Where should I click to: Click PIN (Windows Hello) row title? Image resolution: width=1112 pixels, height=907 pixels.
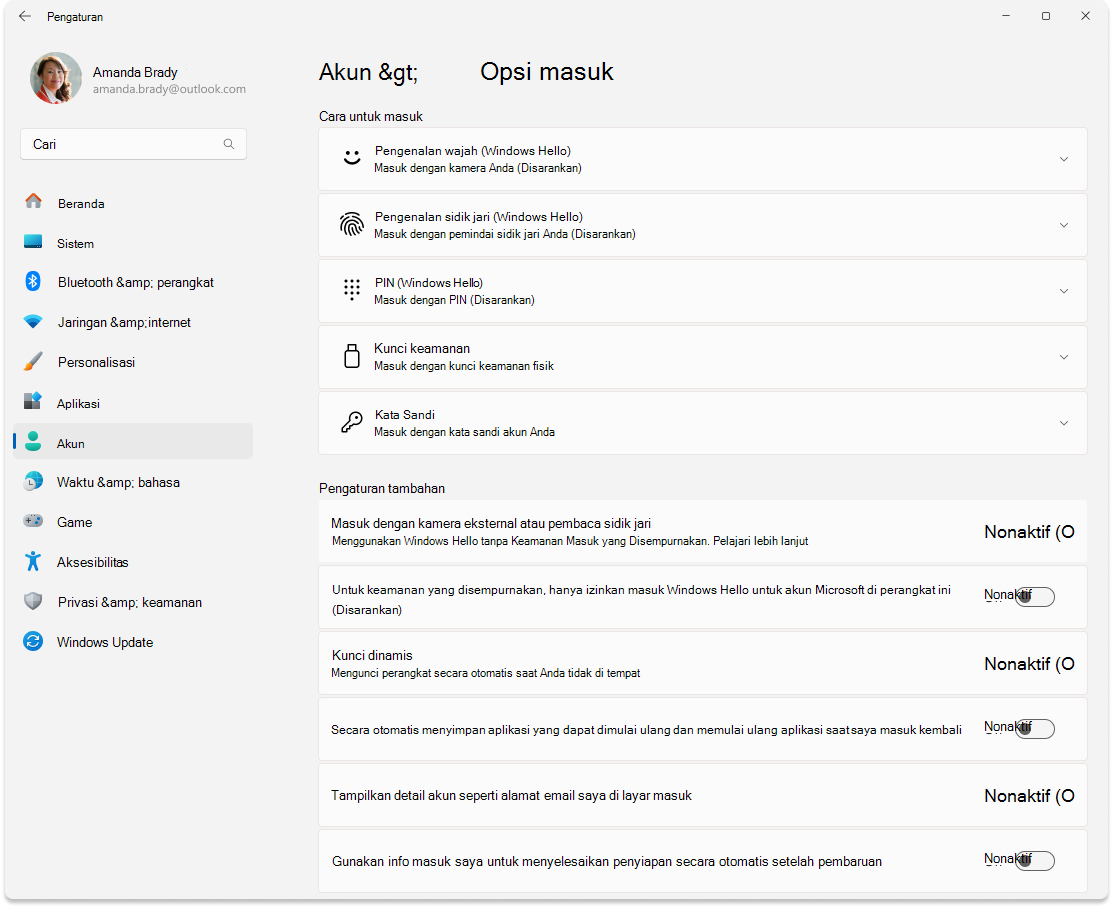(428, 283)
